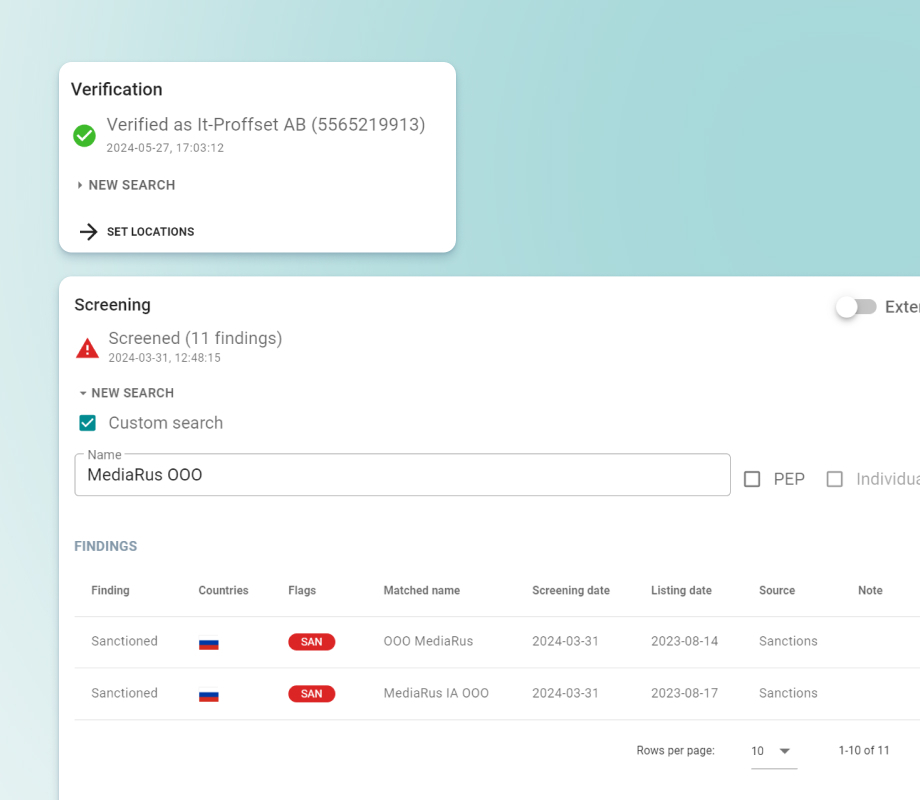
Task: Sort by Screening date column header
Action: click(570, 591)
